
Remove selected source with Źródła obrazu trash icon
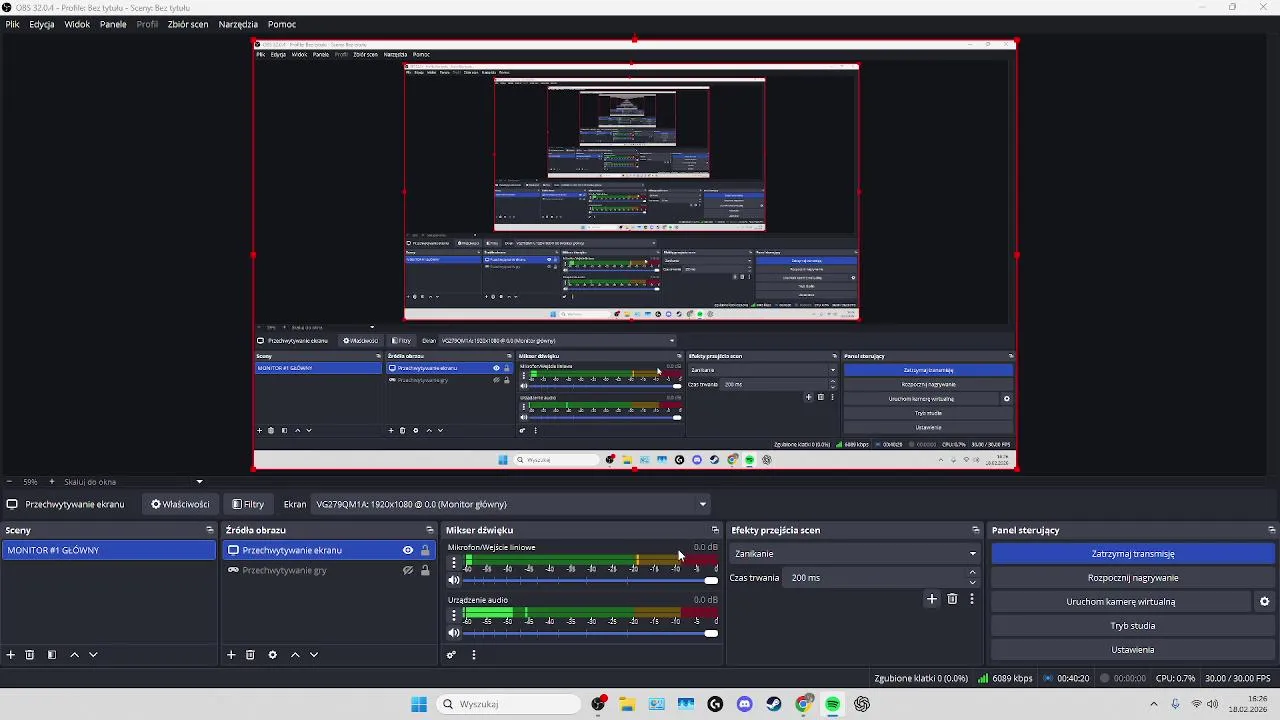tap(250, 655)
